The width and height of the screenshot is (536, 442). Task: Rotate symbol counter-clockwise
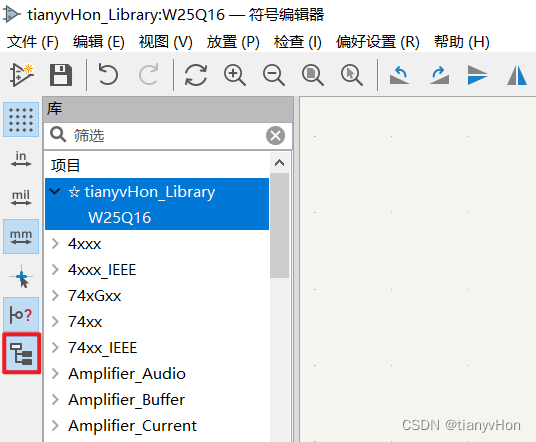[x=399, y=75]
